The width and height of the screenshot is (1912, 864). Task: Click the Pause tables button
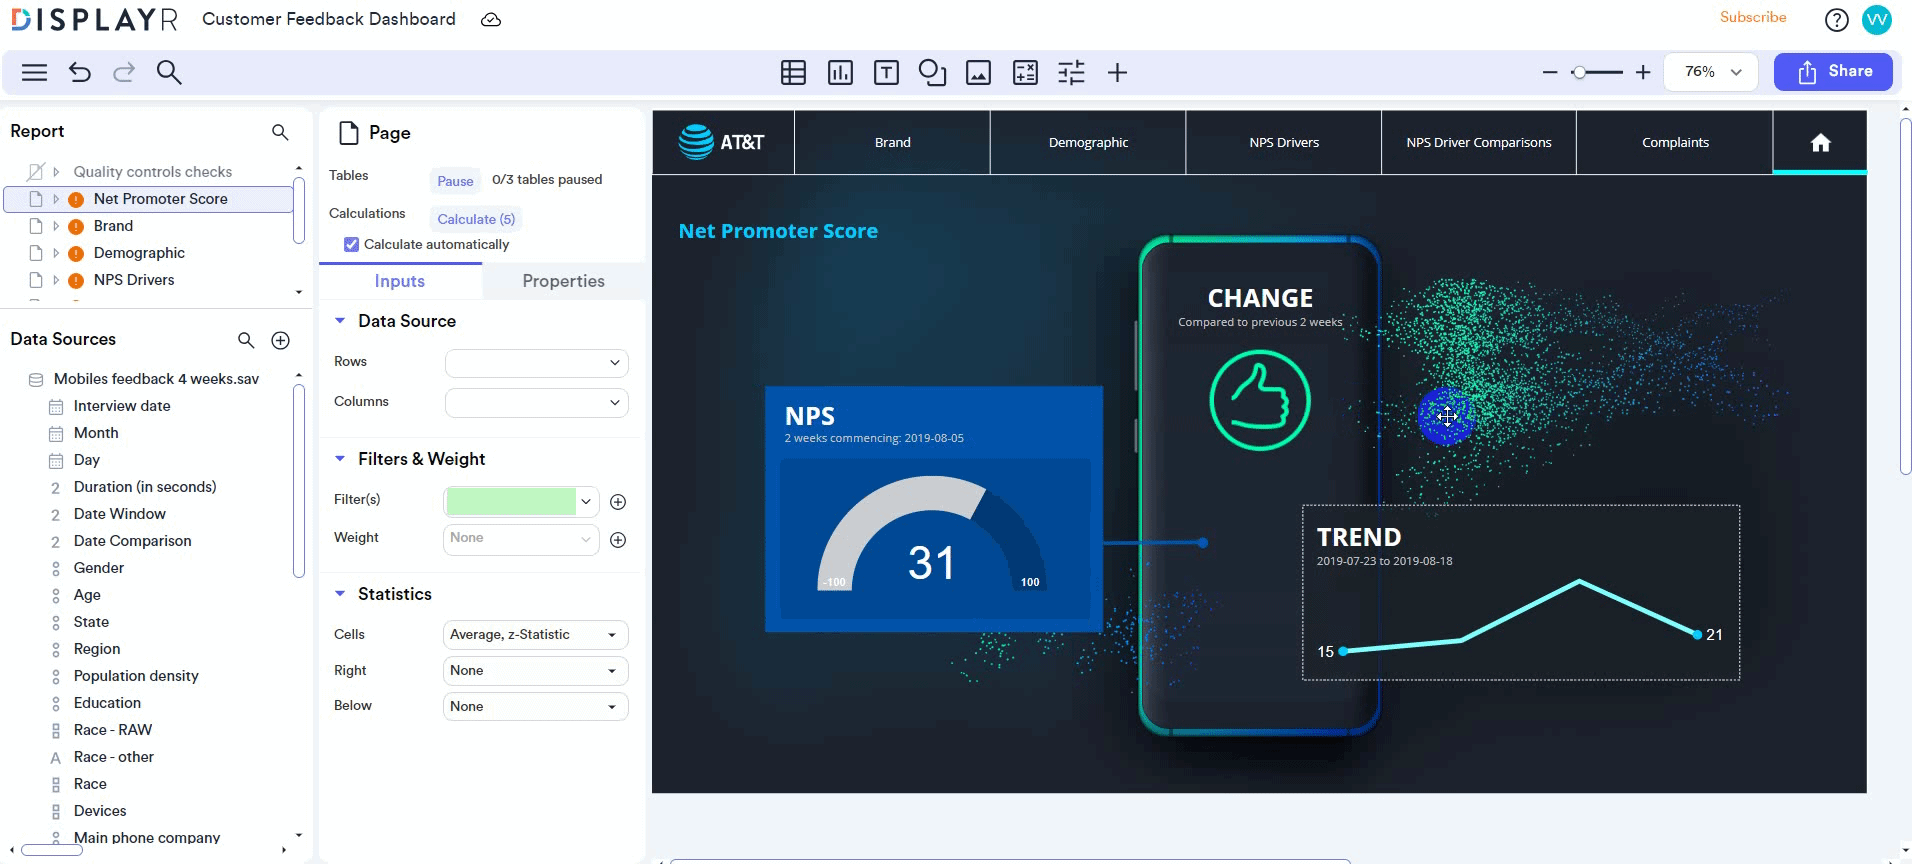tap(455, 181)
